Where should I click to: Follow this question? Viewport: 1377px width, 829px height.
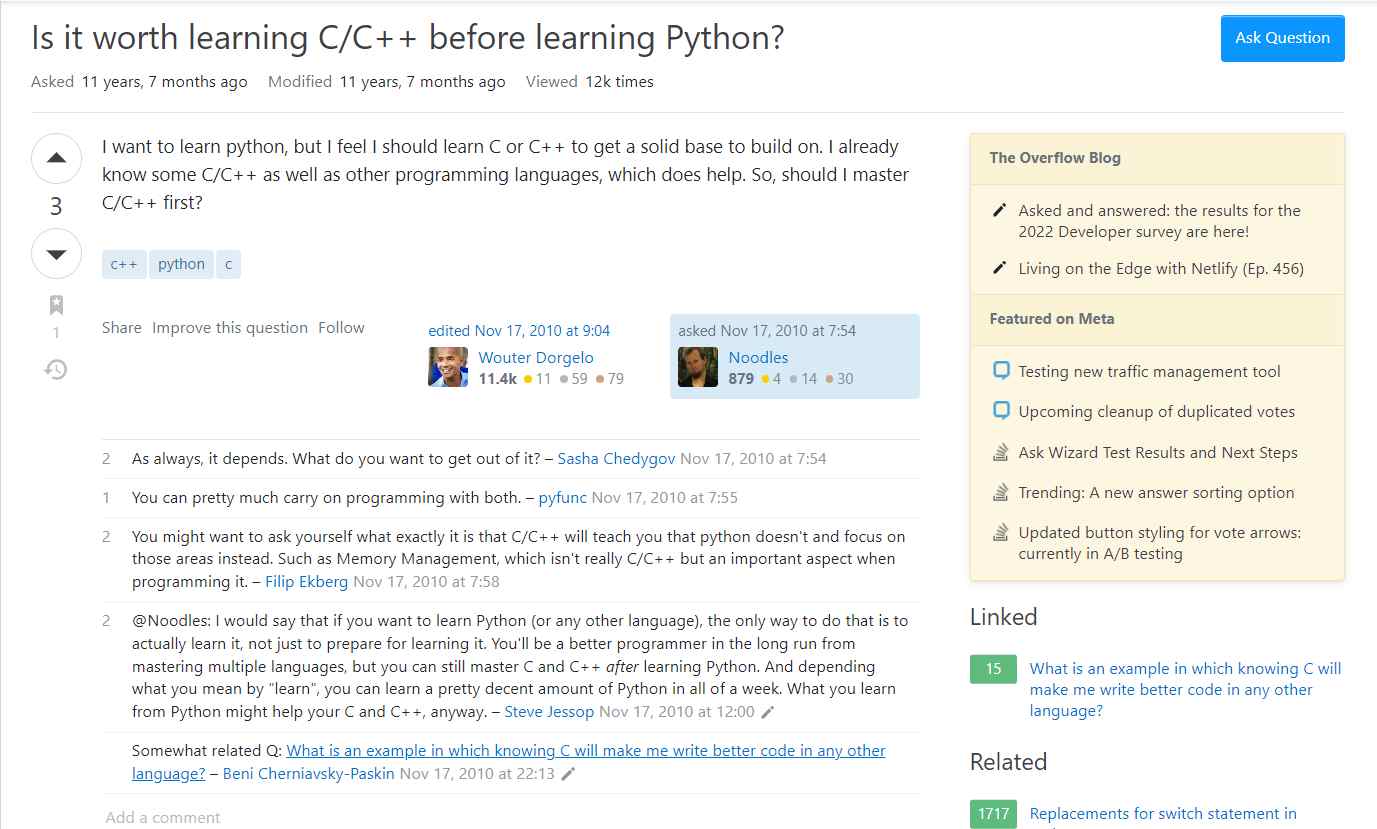pos(341,327)
